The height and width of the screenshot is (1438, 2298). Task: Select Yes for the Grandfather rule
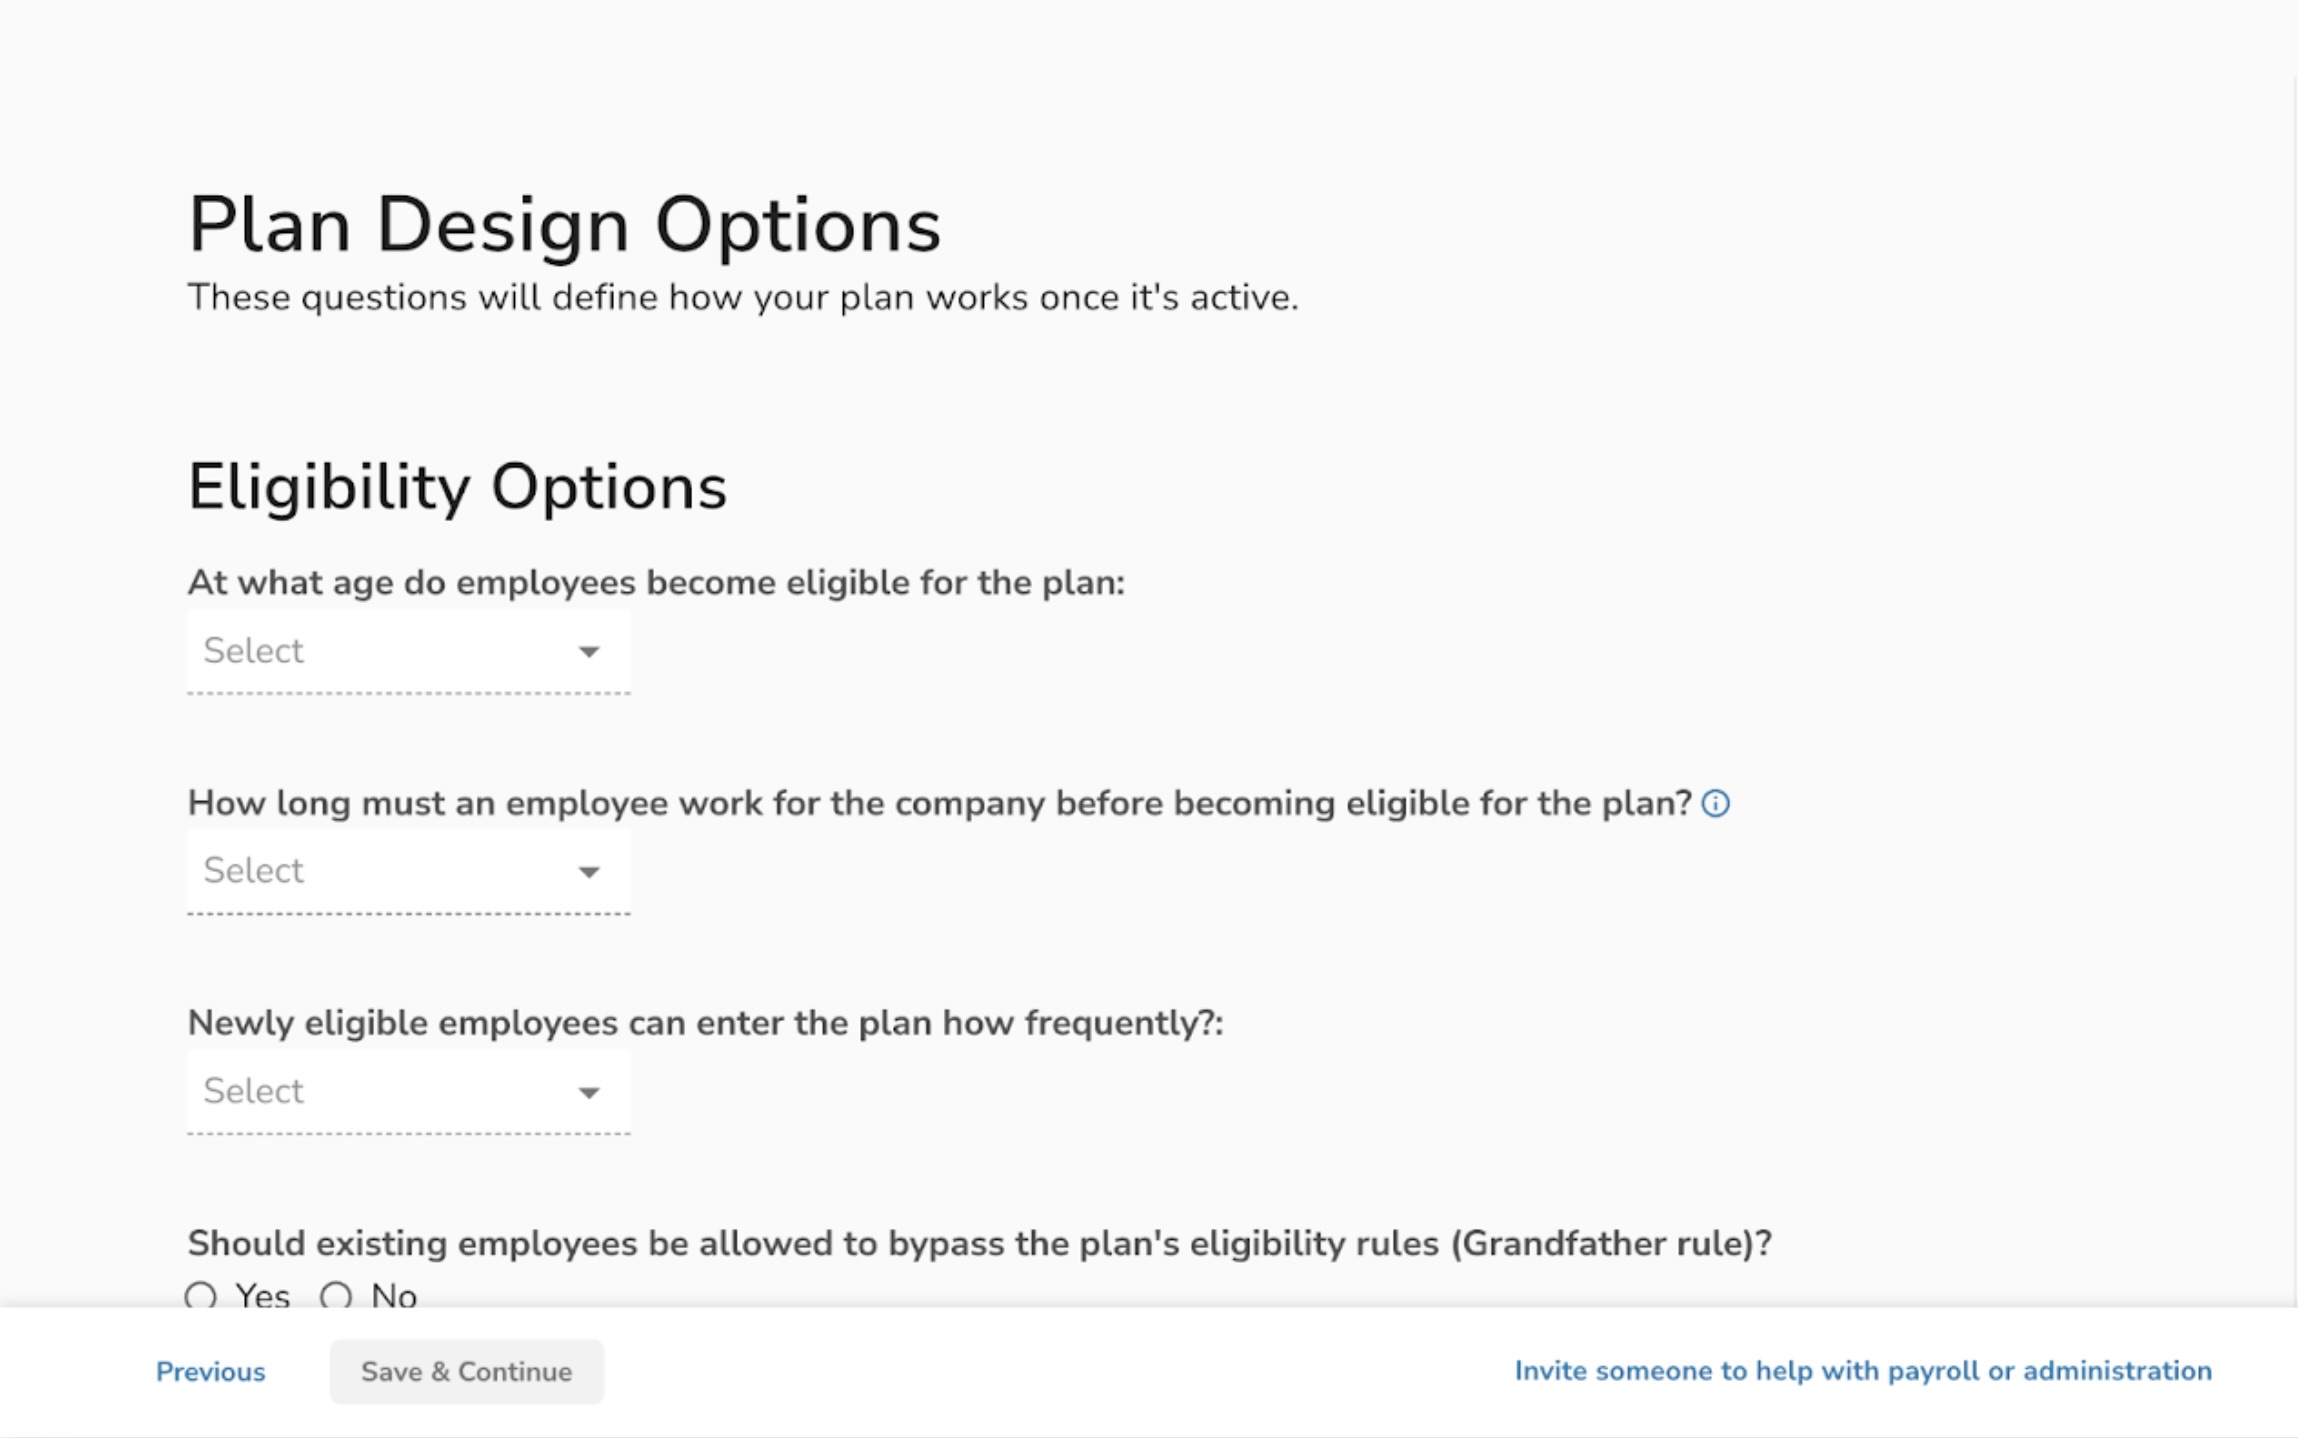tap(201, 1296)
